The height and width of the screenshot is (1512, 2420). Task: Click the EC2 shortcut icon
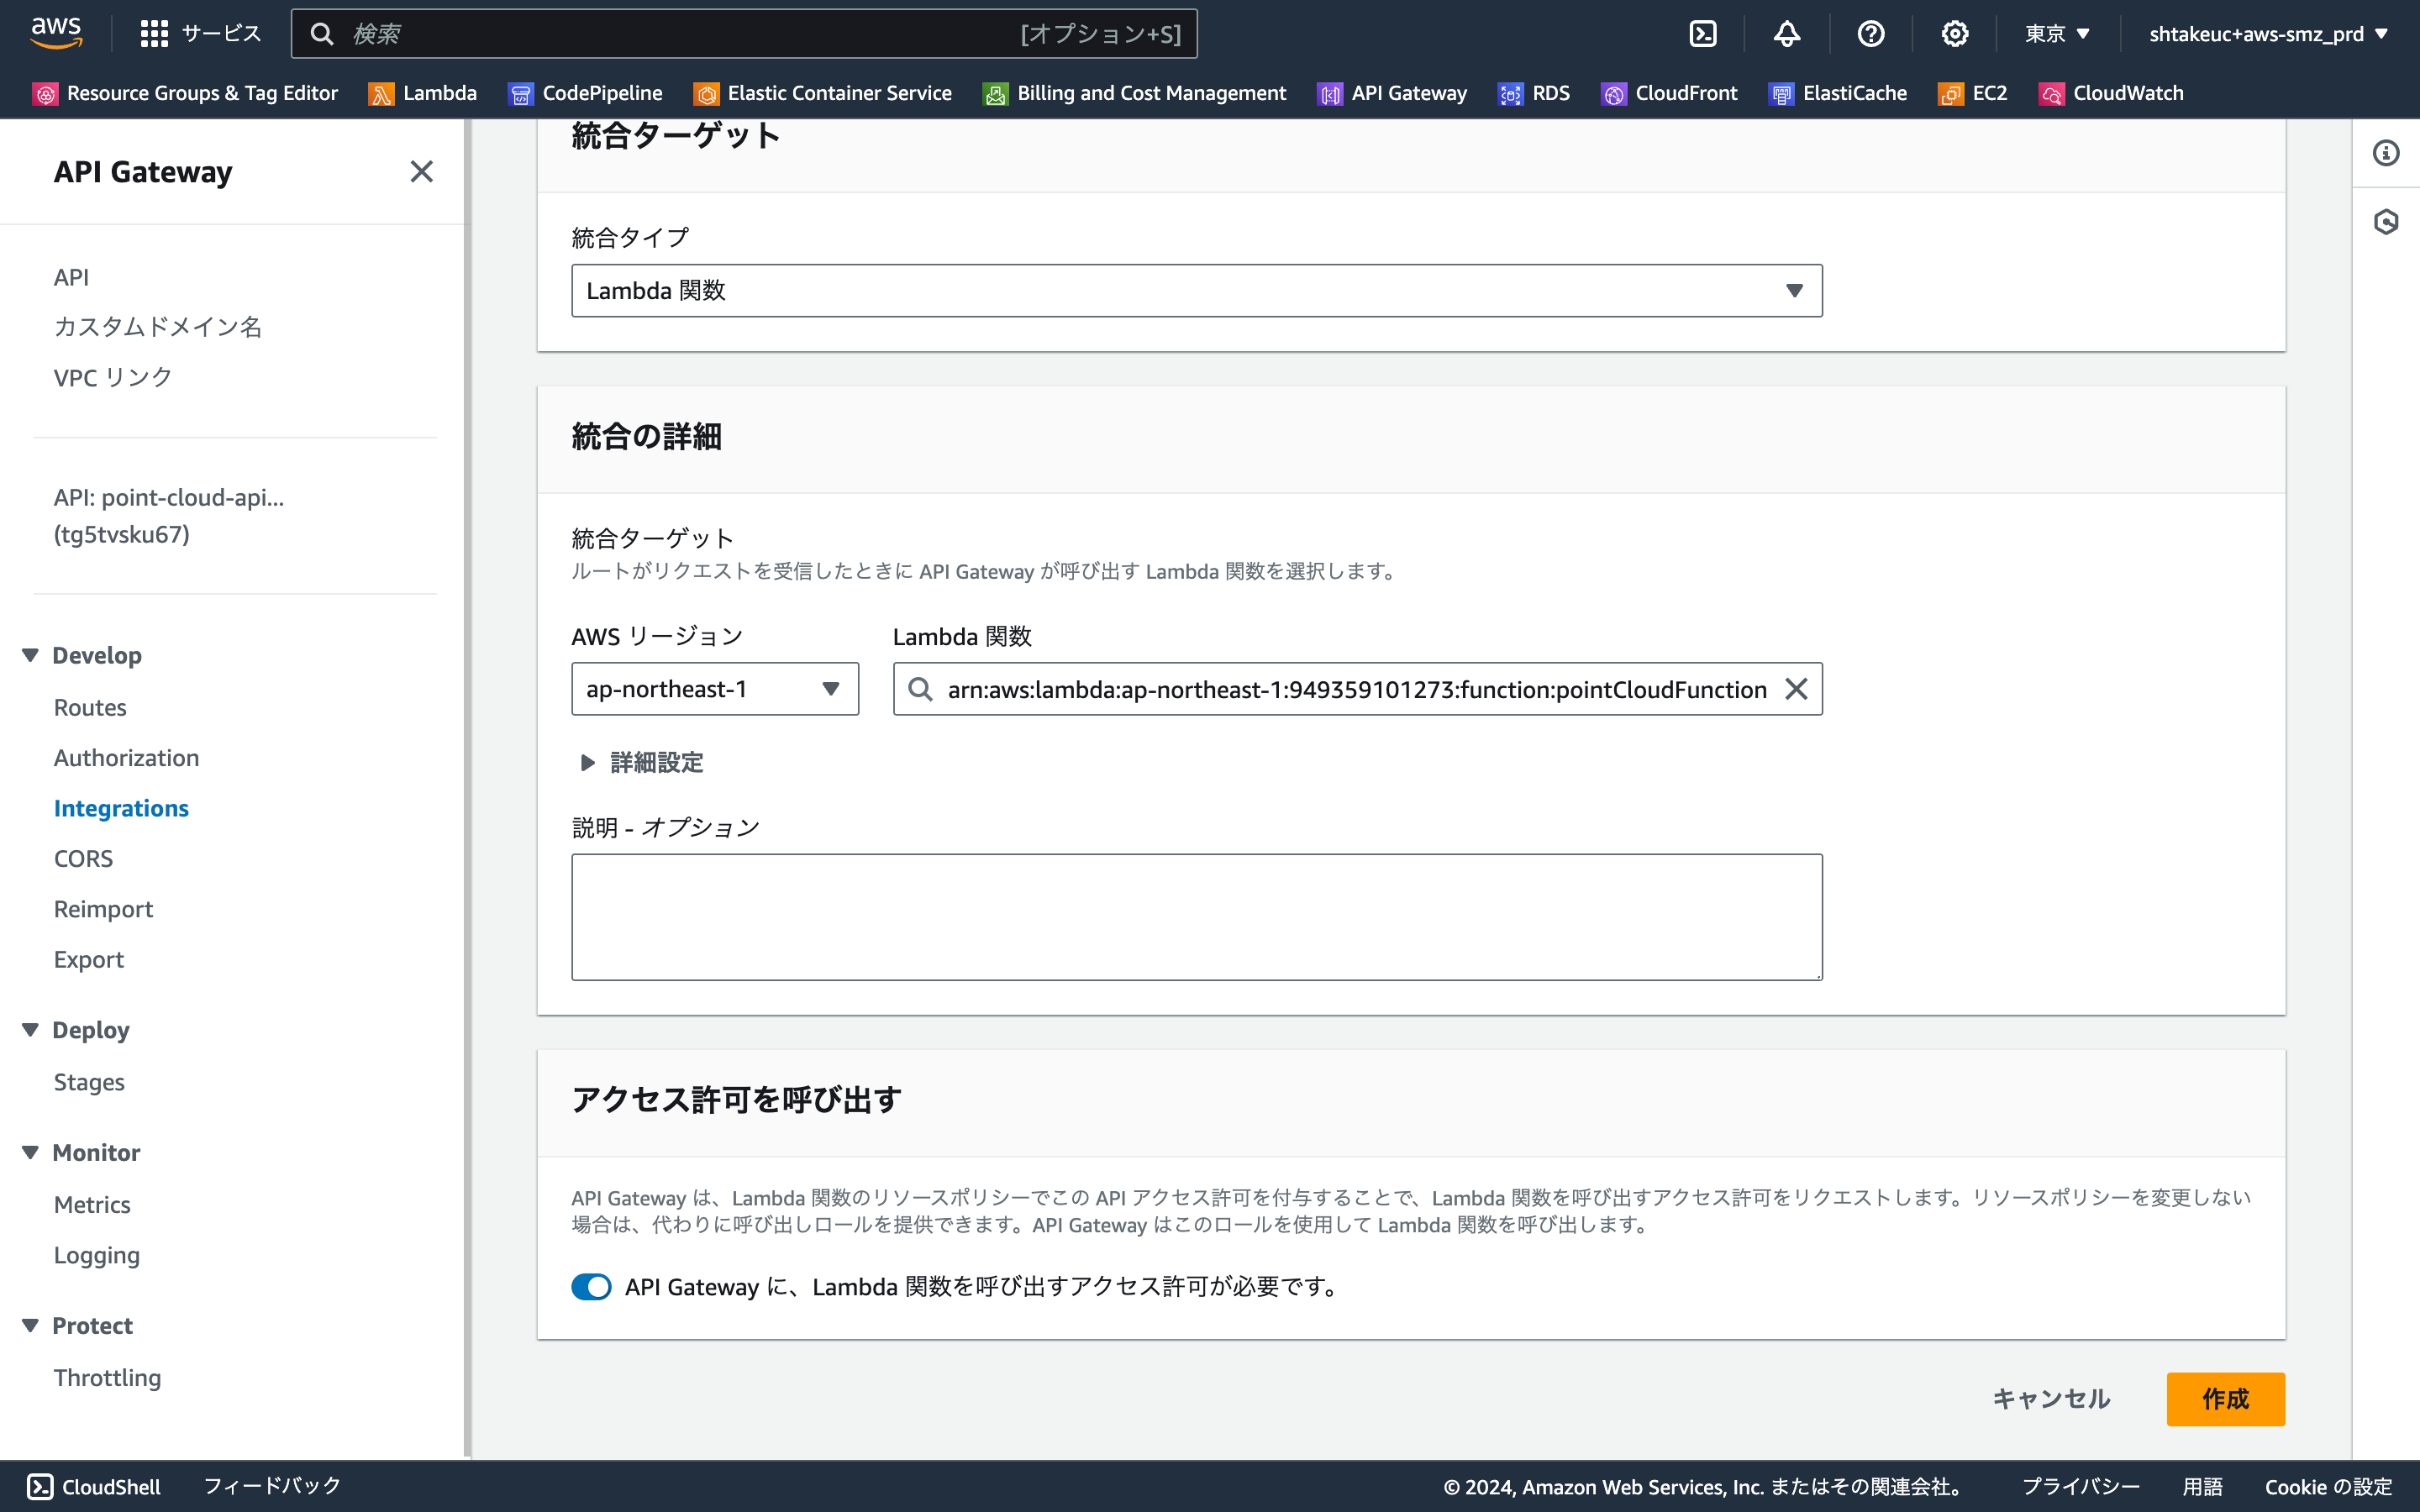[x=1951, y=94]
